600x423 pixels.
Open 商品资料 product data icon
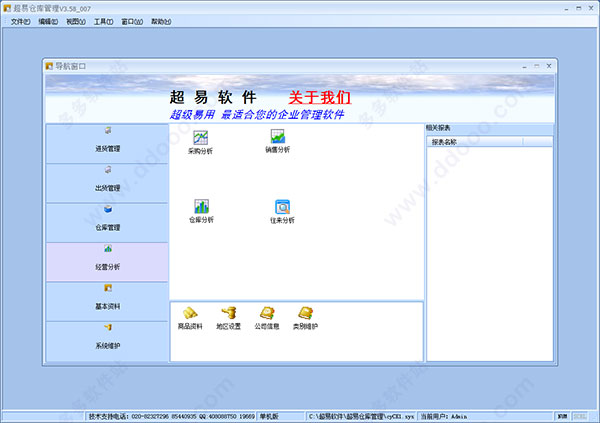coord(190,318)
